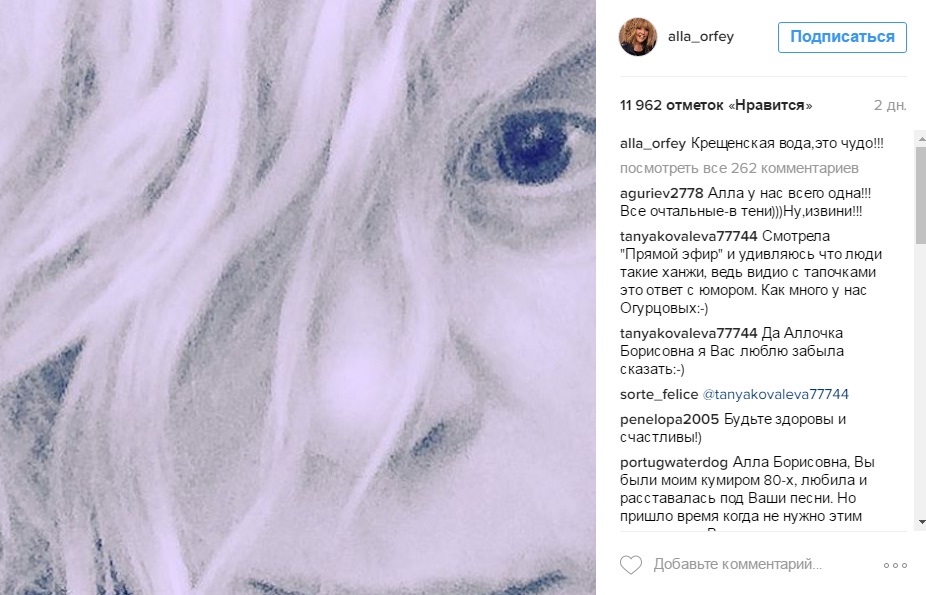Like the post with the heart icon

(x=631, y=565)
